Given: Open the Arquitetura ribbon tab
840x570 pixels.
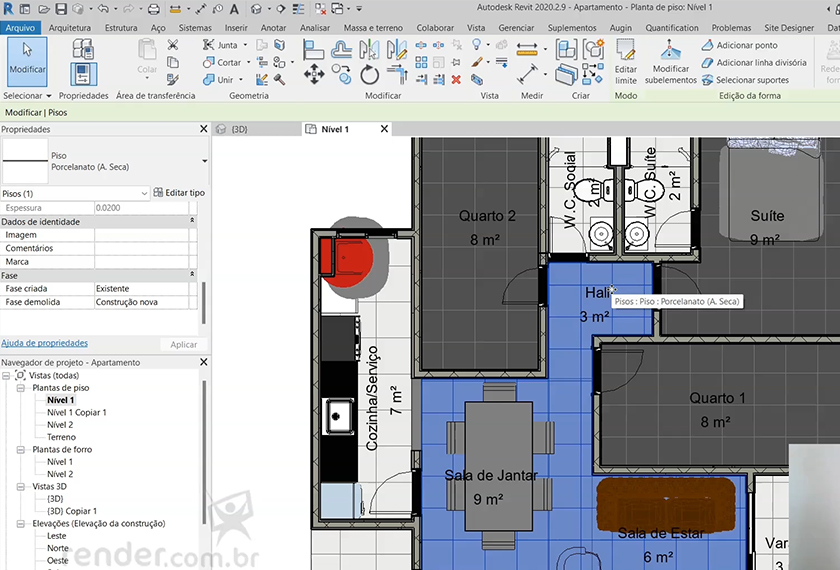Looking at the screenshot, I should [x=69, y=28].
